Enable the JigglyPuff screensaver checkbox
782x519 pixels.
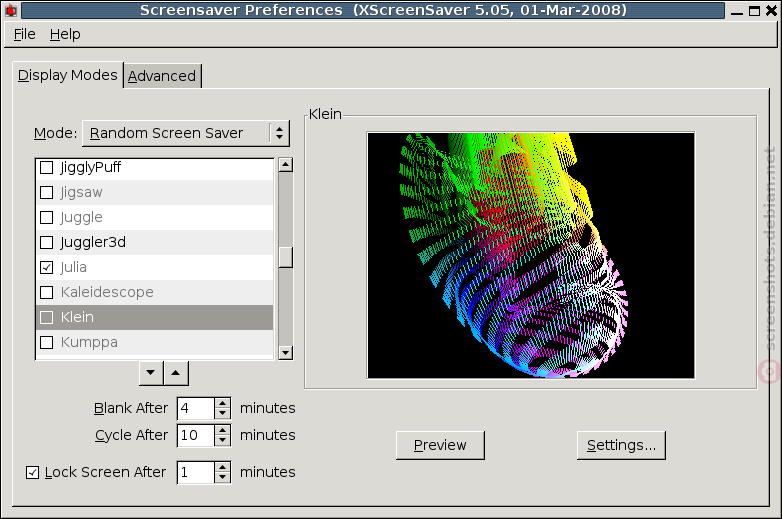(x=46, y=168)
